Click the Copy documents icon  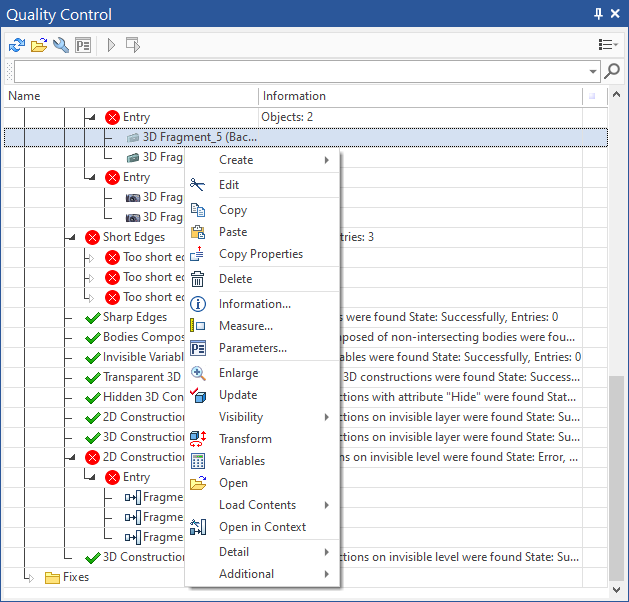(197, 210)
